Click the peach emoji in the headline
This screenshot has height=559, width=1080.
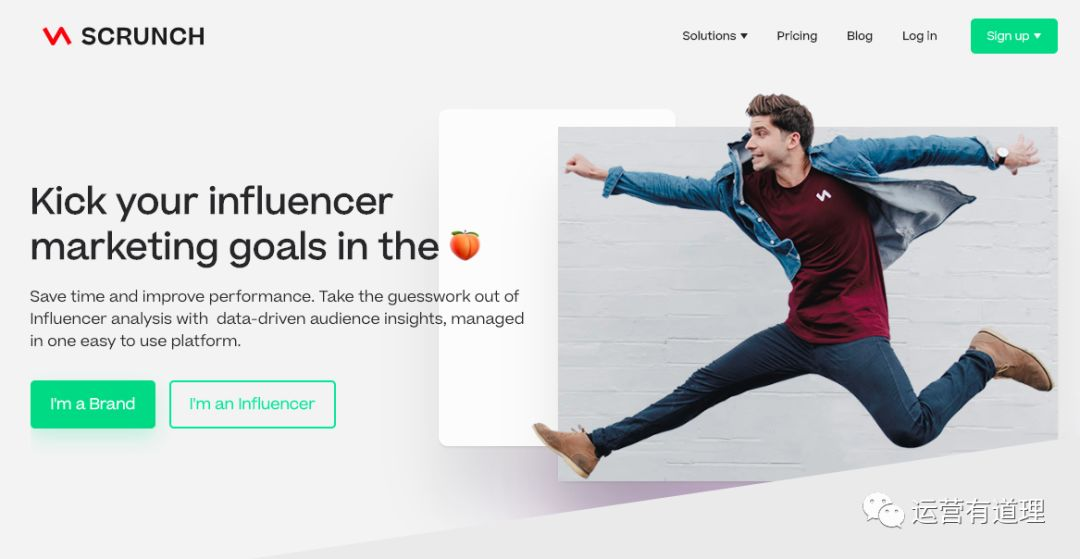click(x=465, y=245)
